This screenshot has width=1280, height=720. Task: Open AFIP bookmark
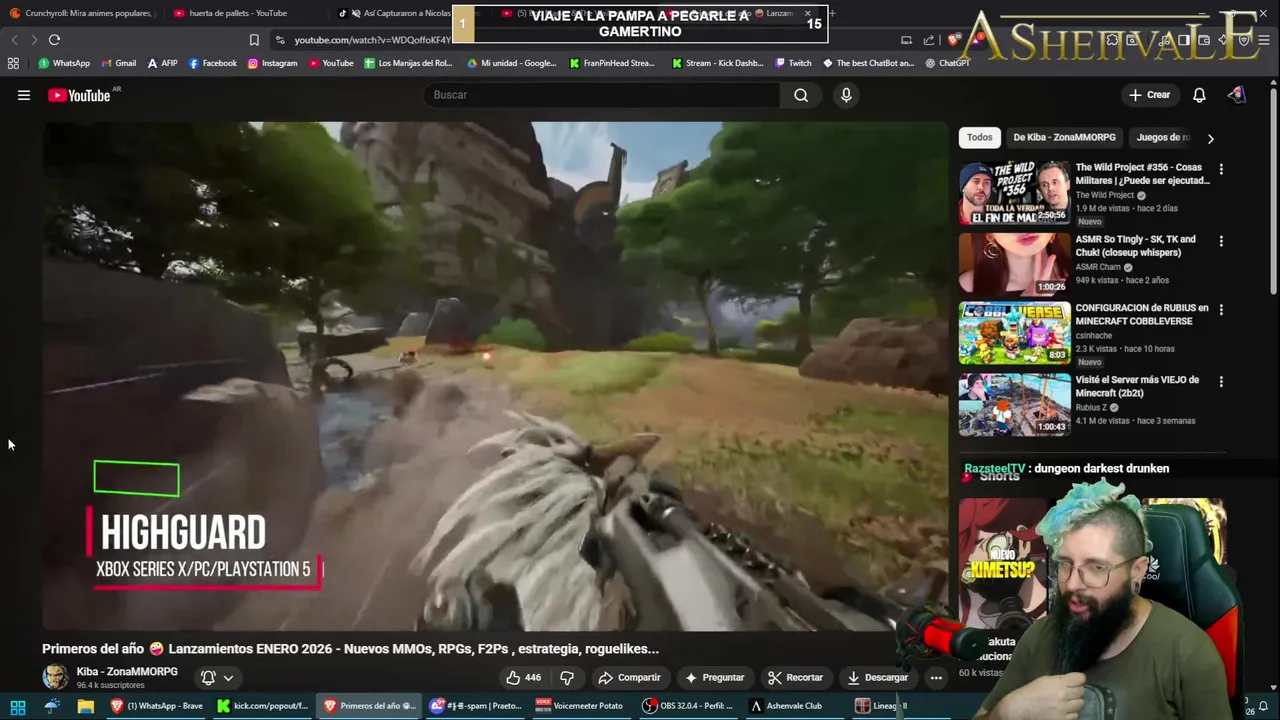162,63
